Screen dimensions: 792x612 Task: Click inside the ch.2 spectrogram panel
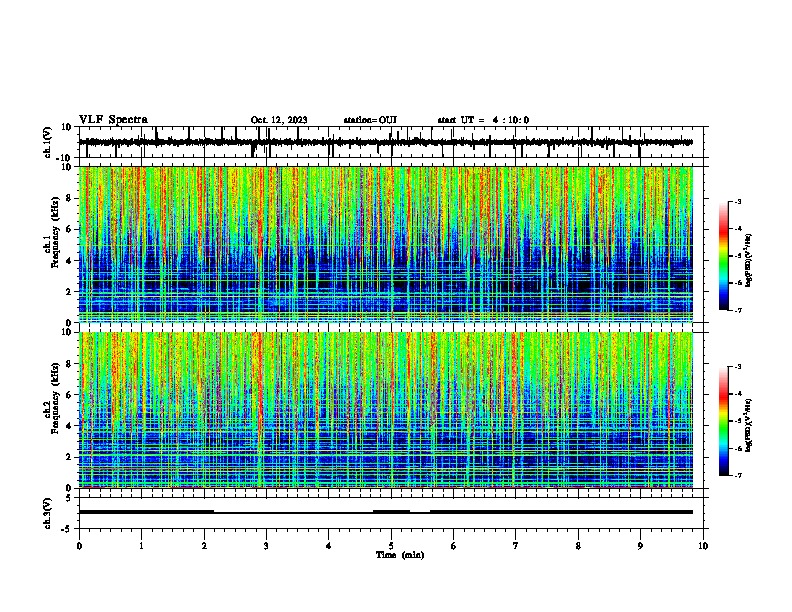(x=386, y=410)
